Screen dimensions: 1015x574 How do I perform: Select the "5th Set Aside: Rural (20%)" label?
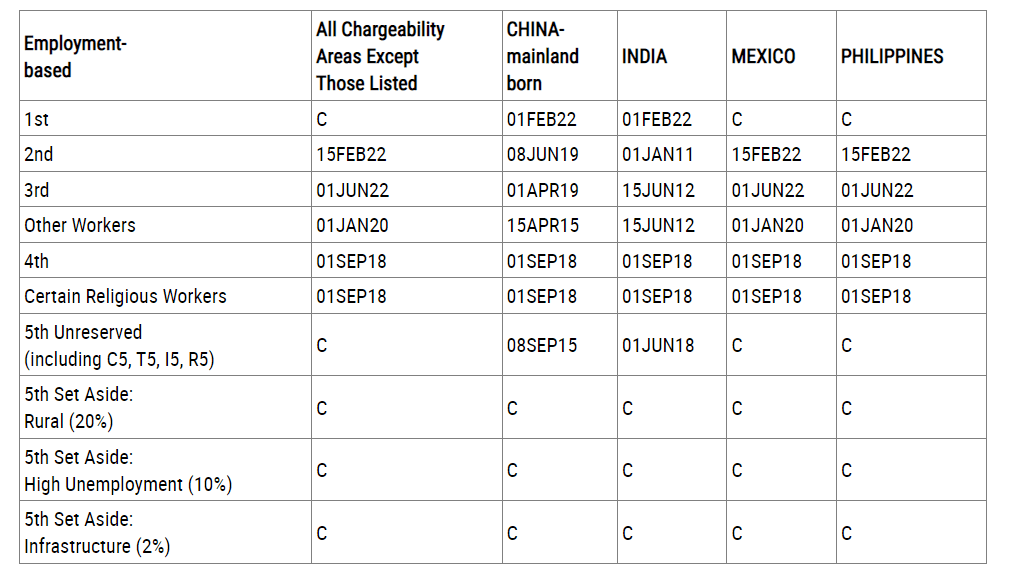[x=79, y=408]
